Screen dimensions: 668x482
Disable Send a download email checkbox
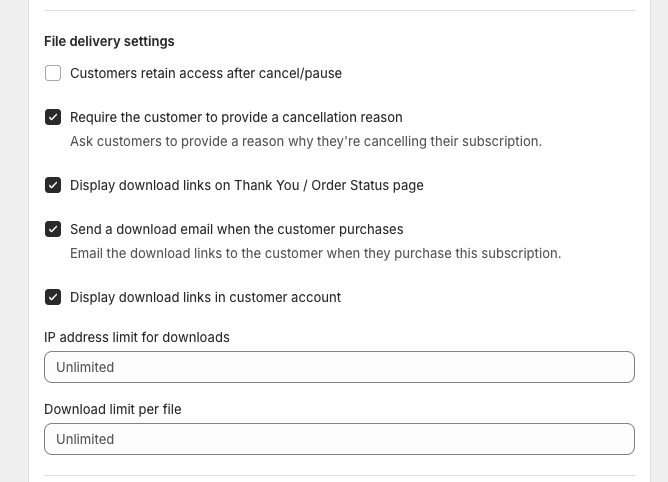tap(53, 229)
